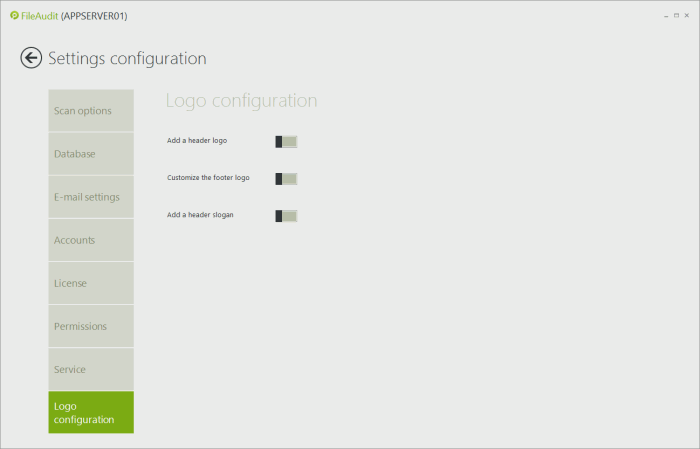The height and width of the screenshot is (449, 700).
Task: Click the Add a header logo label
Action: click(197, 141)
